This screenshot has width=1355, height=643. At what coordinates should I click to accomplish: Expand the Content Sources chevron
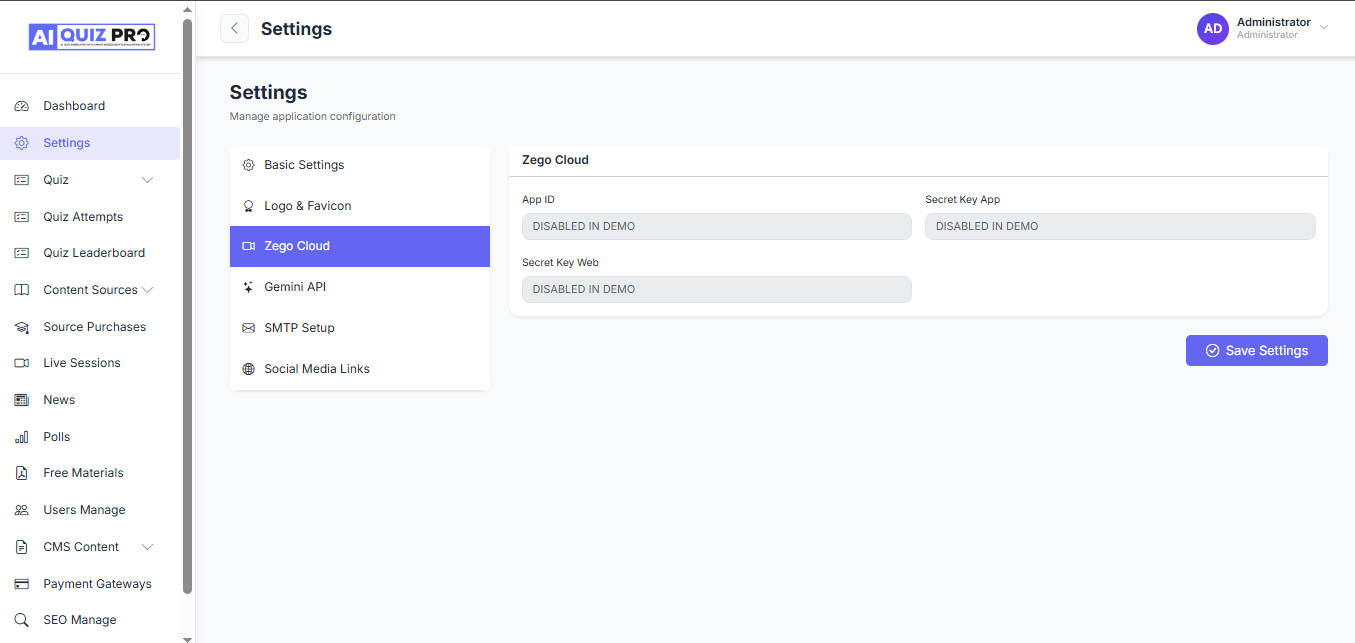[x=148, y=290]
